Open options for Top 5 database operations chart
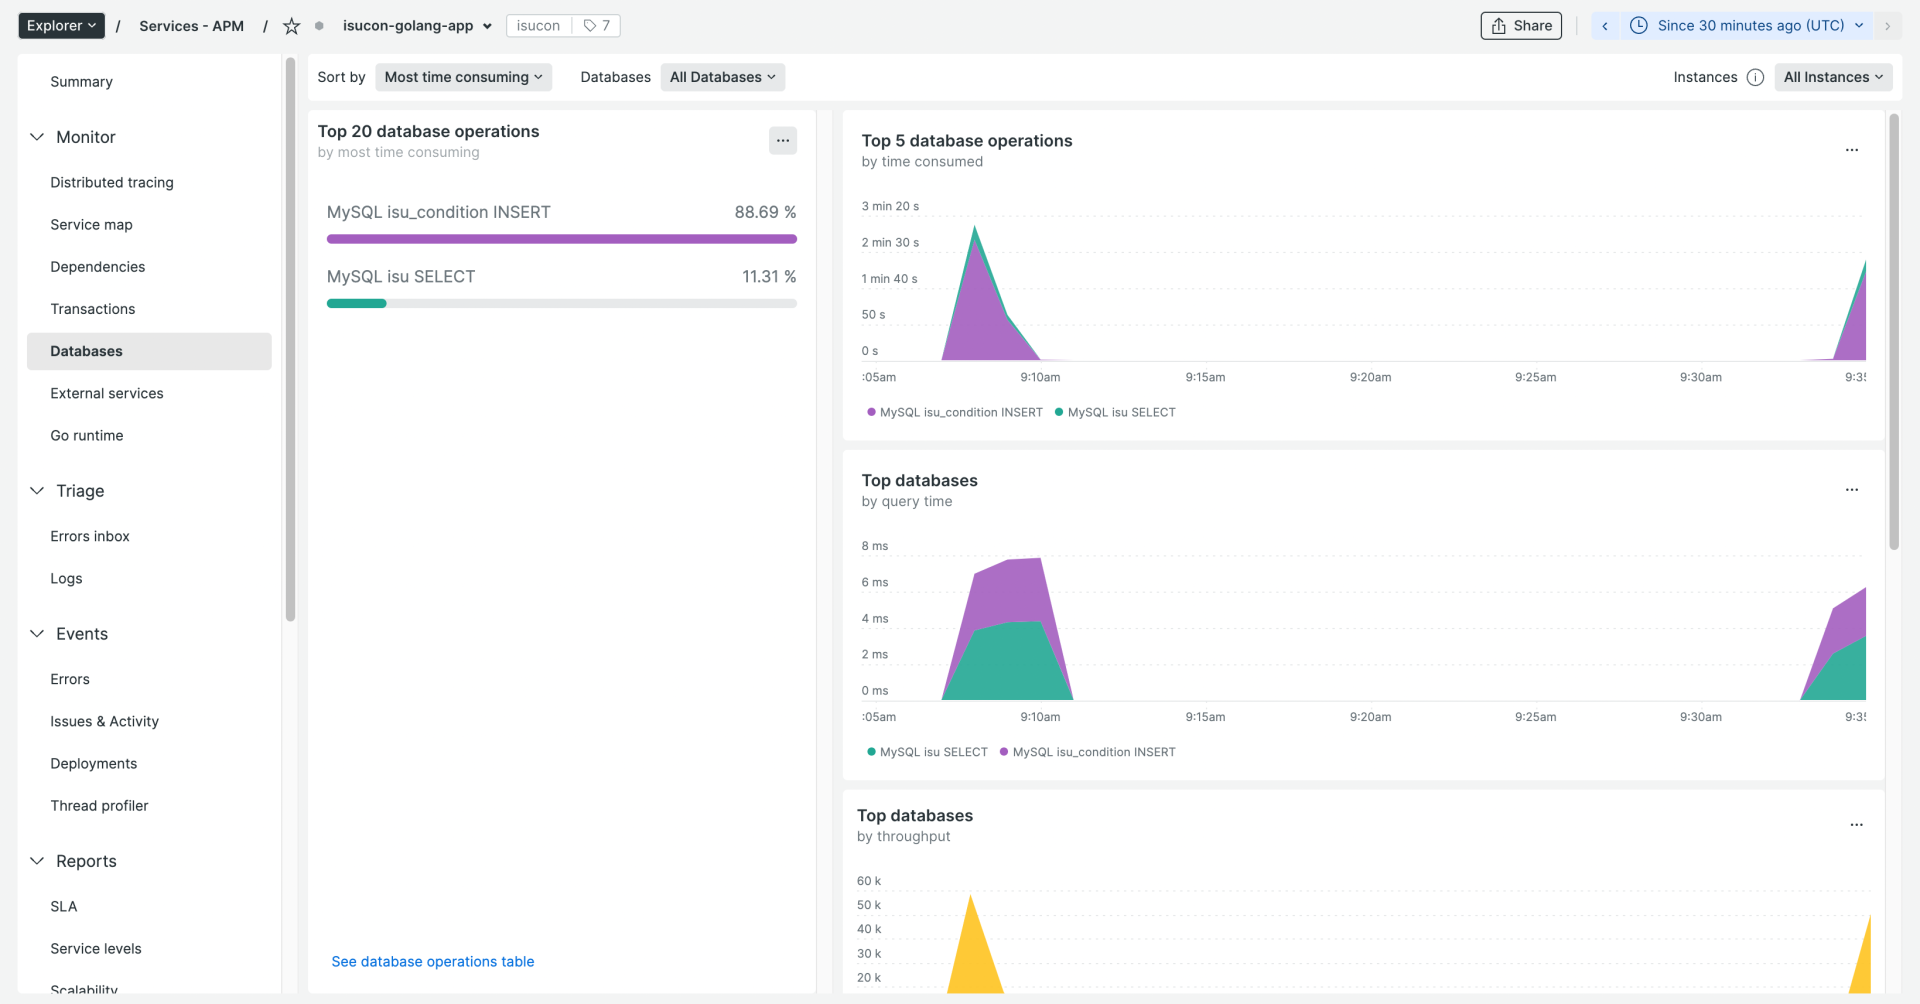The image size is (1920, 1004). 1851,150
